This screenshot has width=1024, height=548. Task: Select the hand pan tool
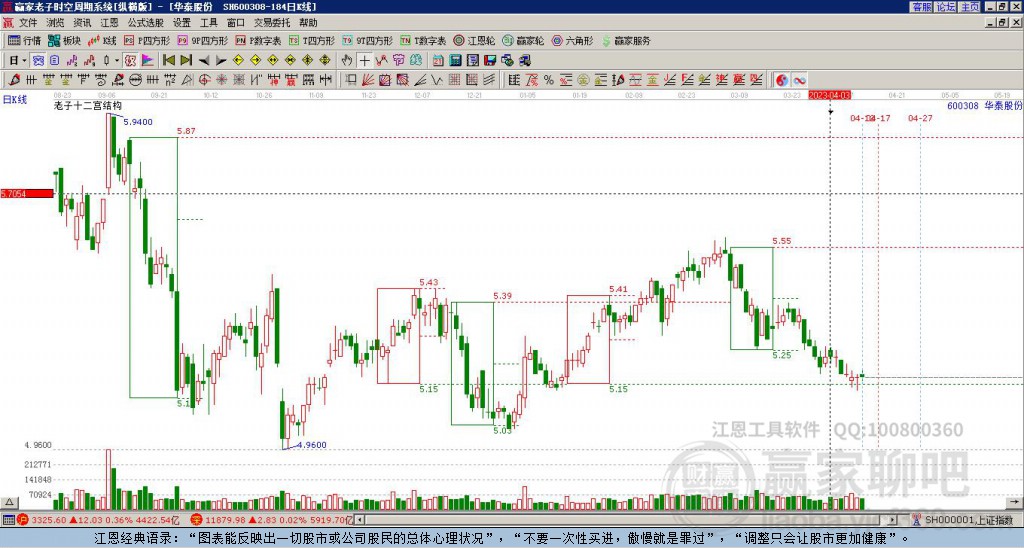coord(347,61)
